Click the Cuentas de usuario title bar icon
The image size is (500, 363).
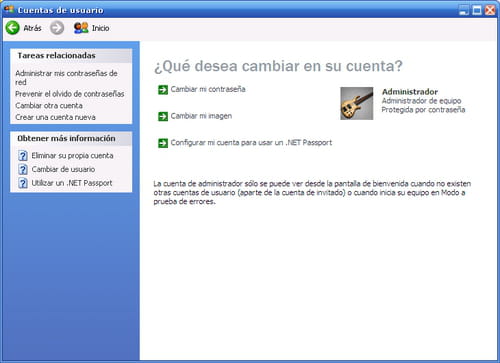(x=9, y=9)
